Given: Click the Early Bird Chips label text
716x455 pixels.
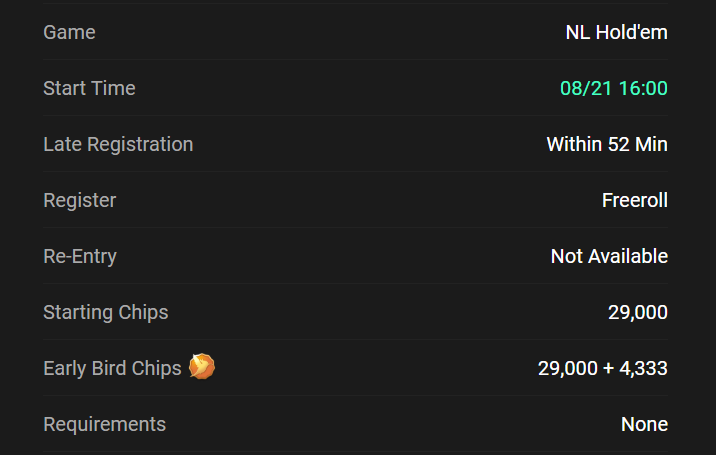Looking at the screenshot, I should (112, 369).
